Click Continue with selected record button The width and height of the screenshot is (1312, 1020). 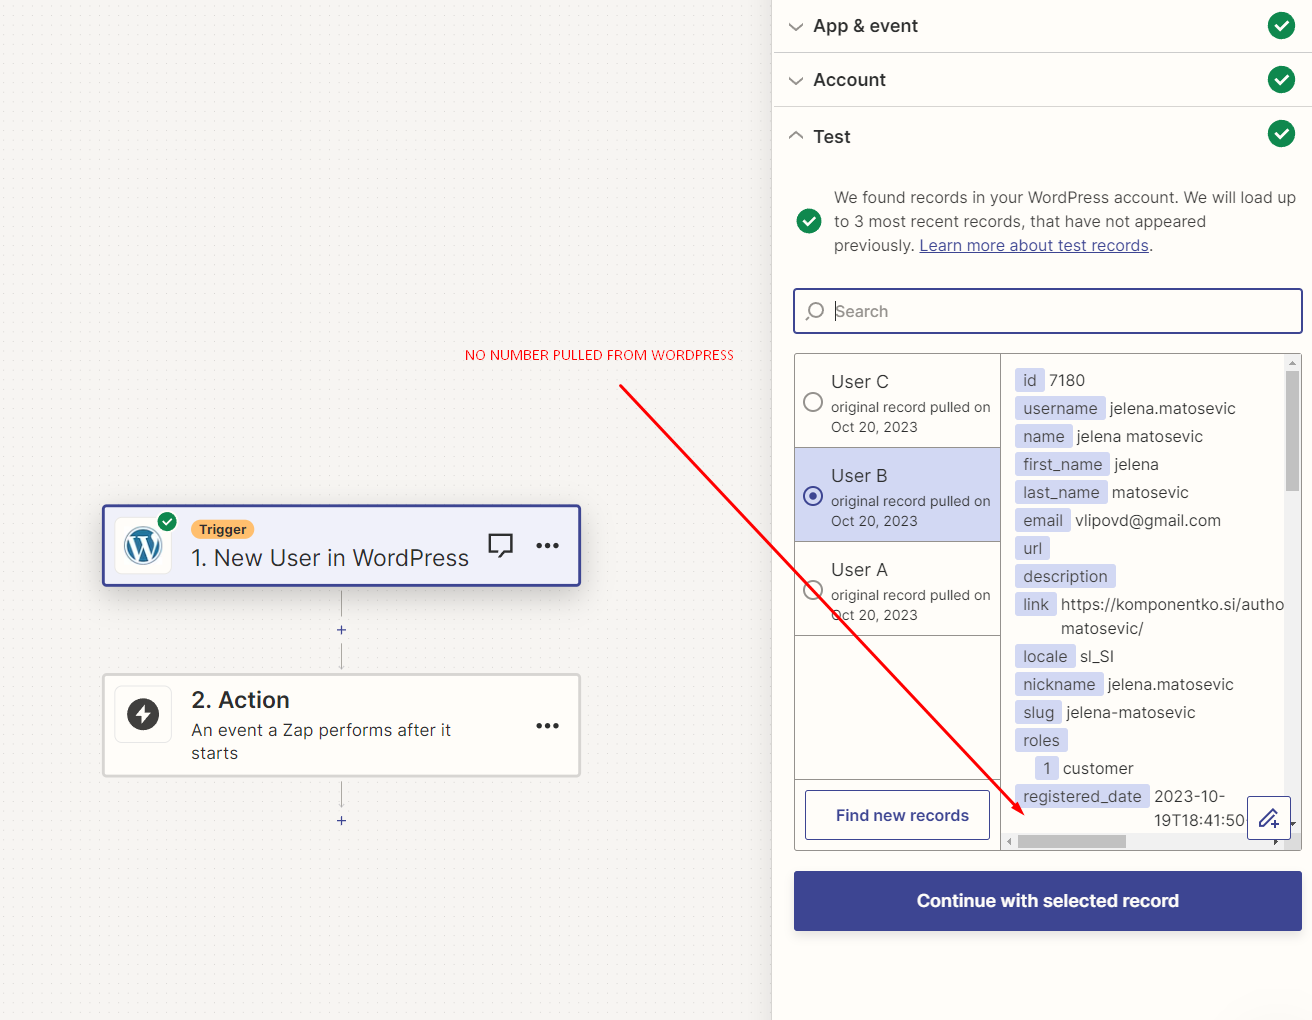1048,901
